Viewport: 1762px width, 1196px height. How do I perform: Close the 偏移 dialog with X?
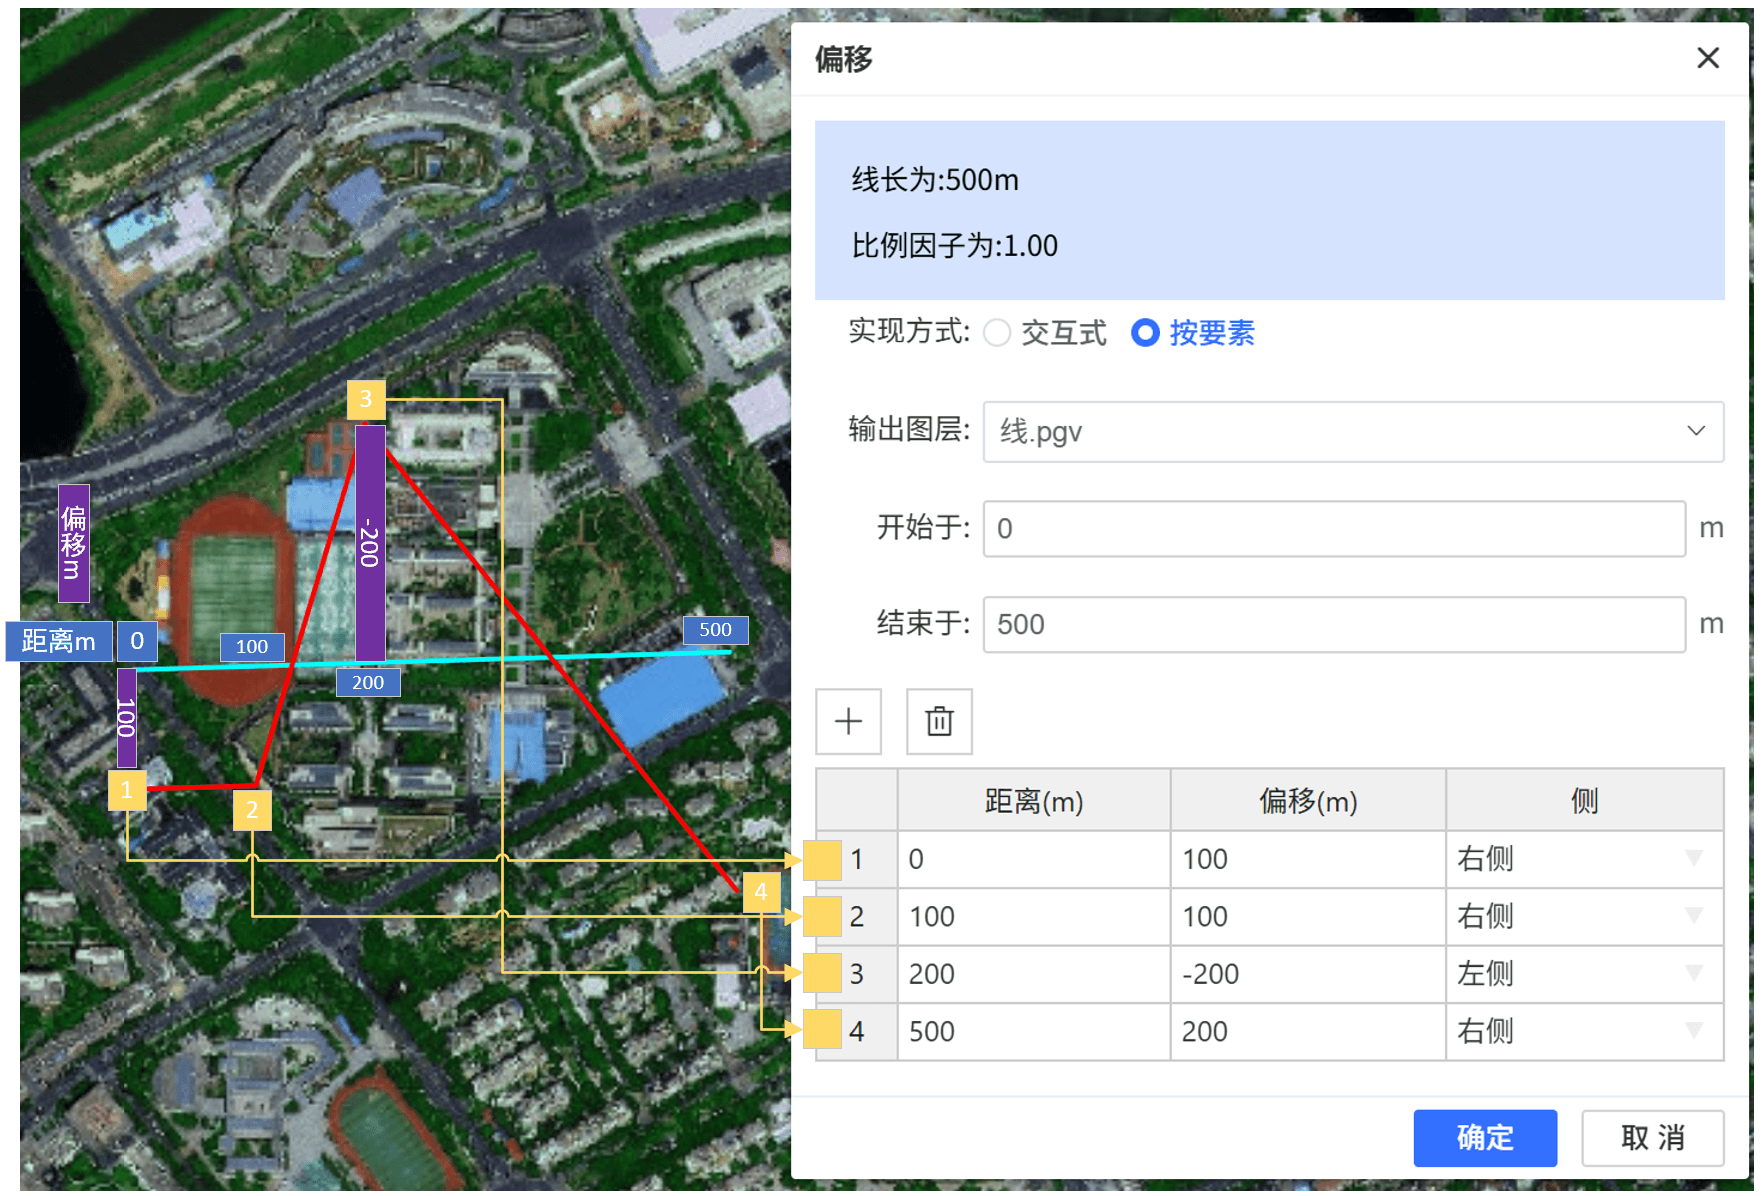[1708, 58]
